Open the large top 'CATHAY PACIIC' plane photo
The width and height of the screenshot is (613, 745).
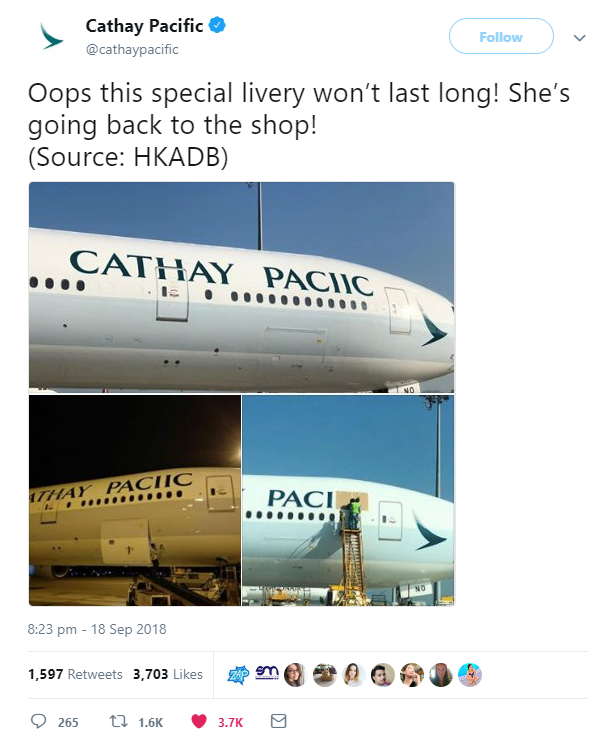[x=241, y=287]
